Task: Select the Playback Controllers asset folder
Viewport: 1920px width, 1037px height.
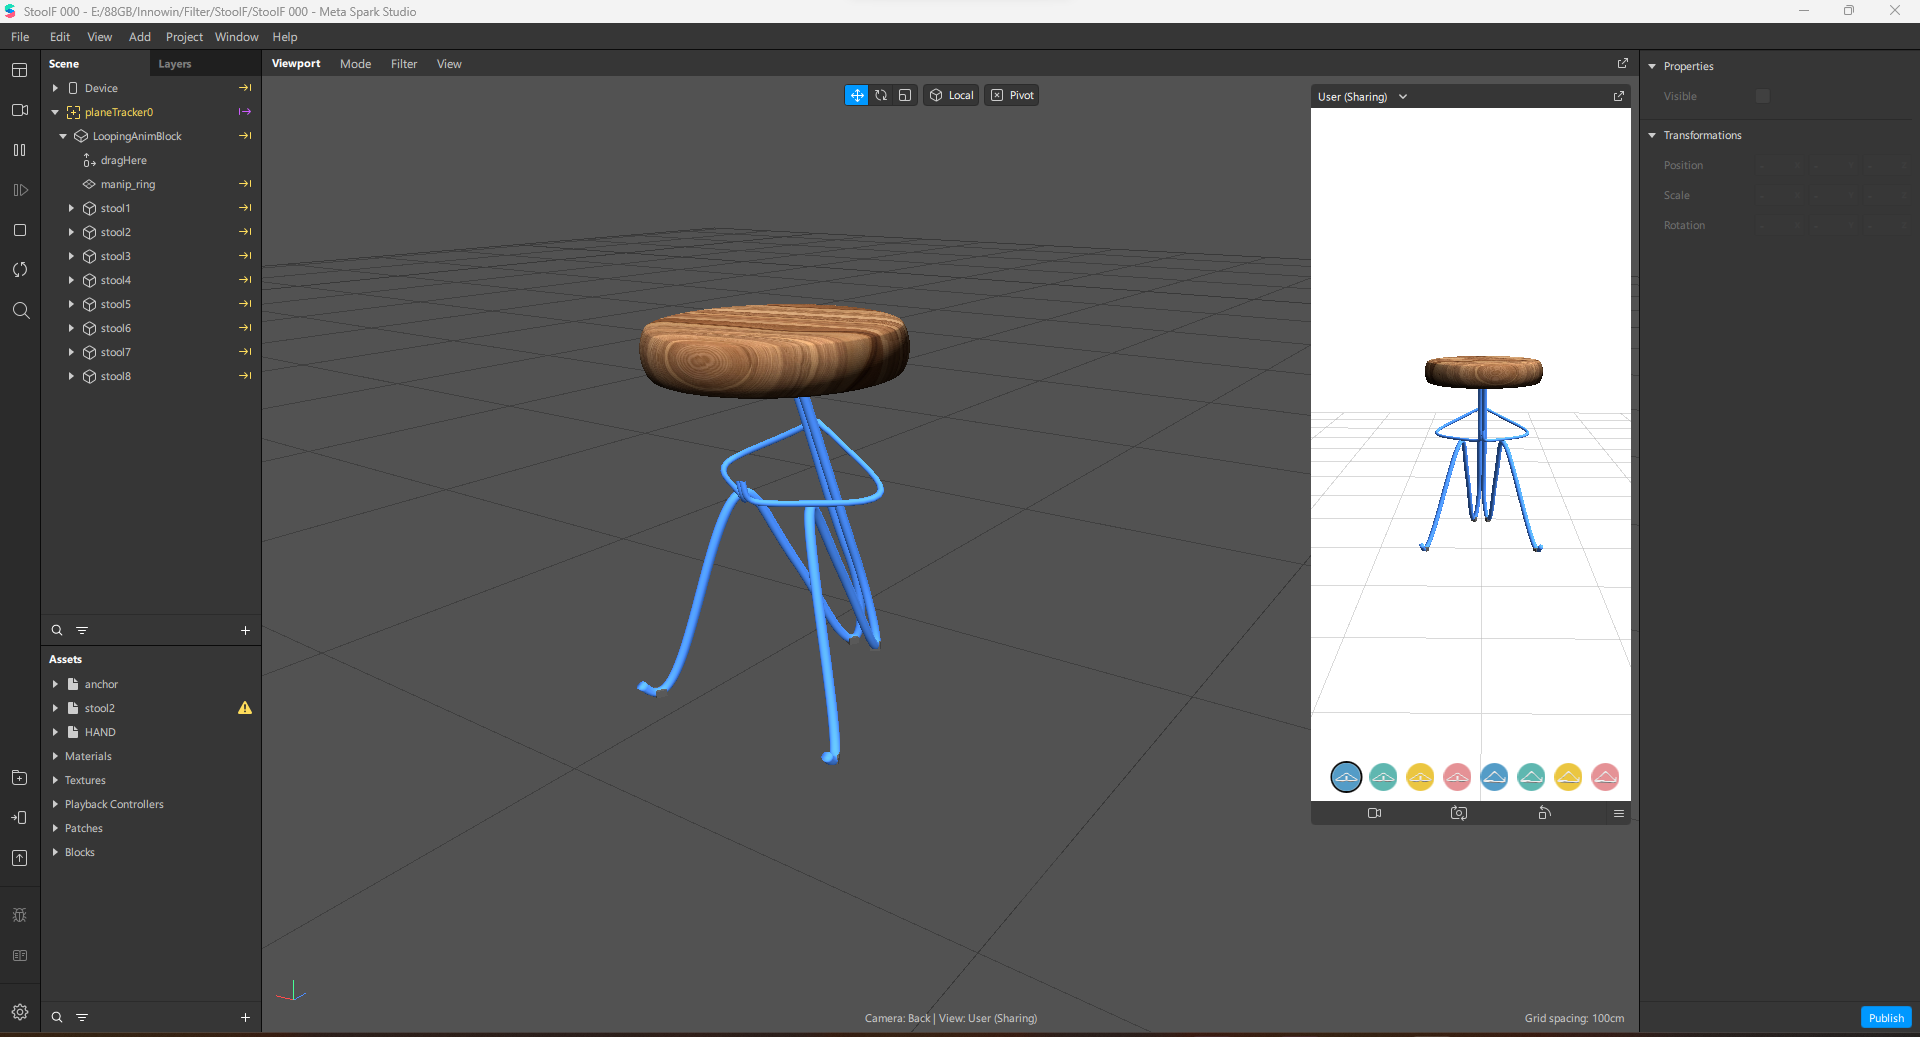Action: pos(114,804)
